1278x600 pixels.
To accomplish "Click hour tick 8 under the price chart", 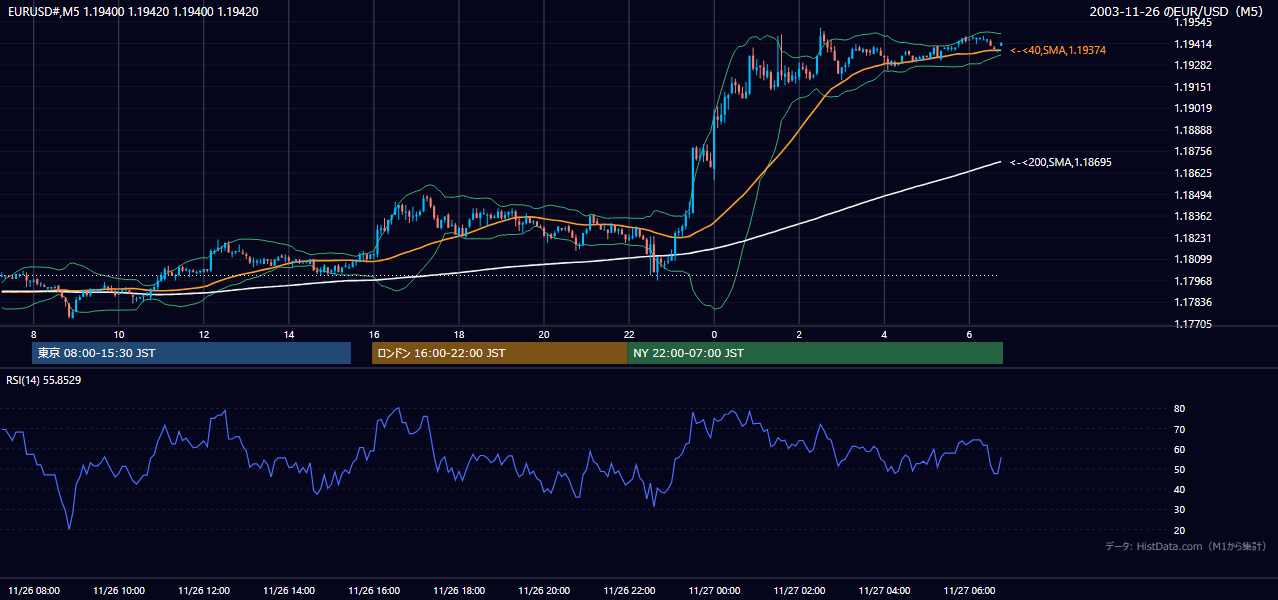I will (x=33, y=333).
